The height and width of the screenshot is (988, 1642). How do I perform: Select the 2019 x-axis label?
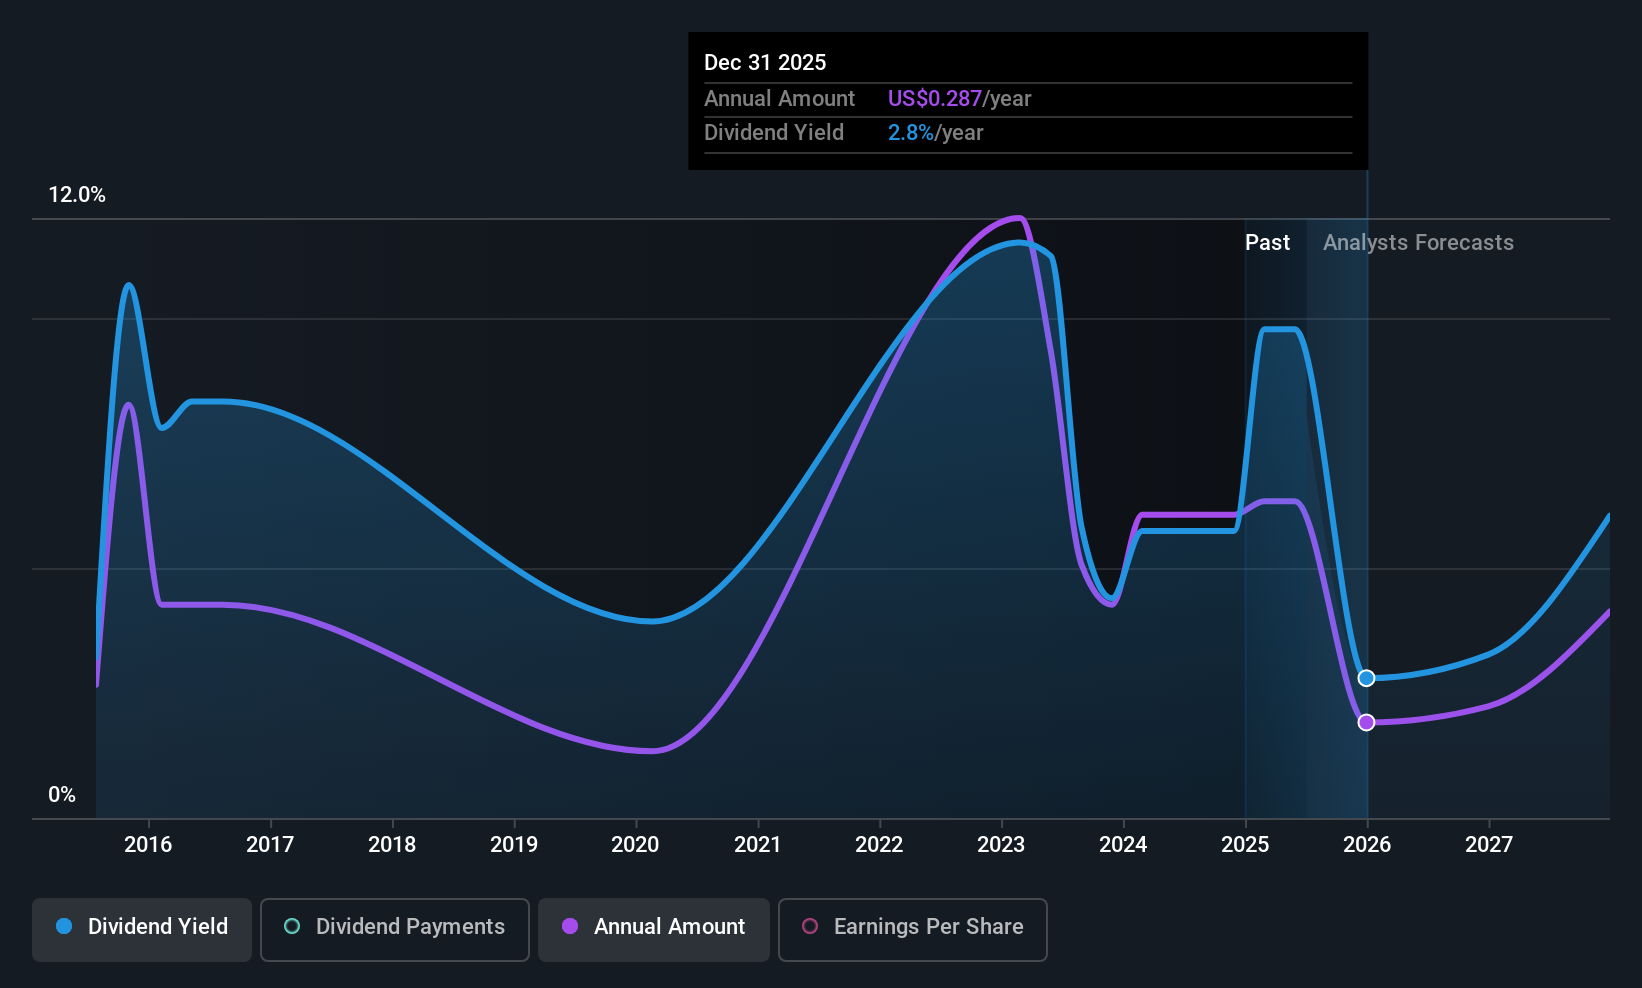point(514,844)
